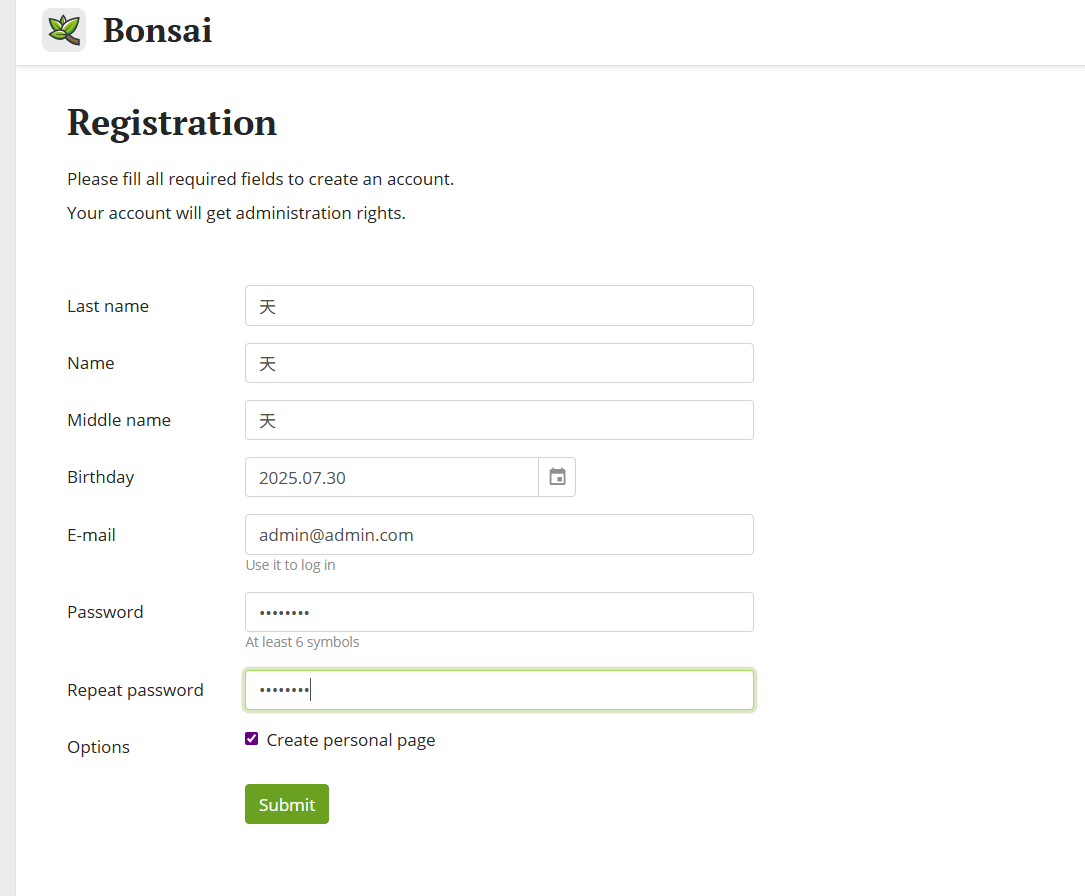Click the Bonsai site title link
1085x896 pixels.
pyautogui.click(x=157, y=30)
